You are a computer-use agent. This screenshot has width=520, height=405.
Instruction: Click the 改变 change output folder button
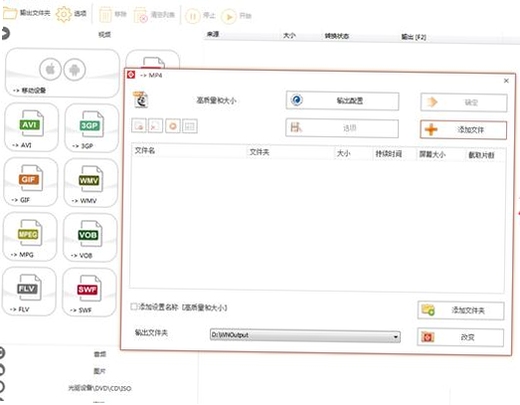click(460, 337)
